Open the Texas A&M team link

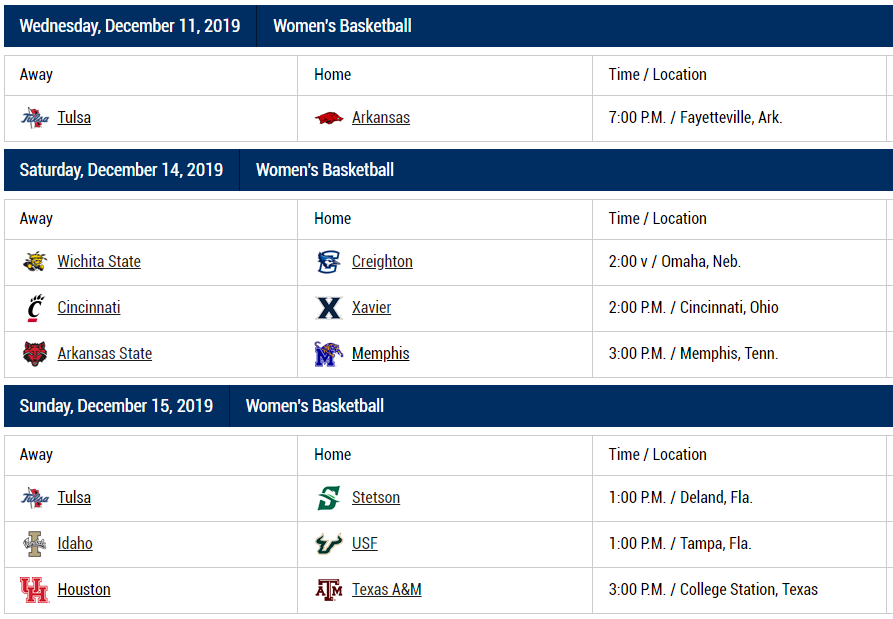click(386, 590)
